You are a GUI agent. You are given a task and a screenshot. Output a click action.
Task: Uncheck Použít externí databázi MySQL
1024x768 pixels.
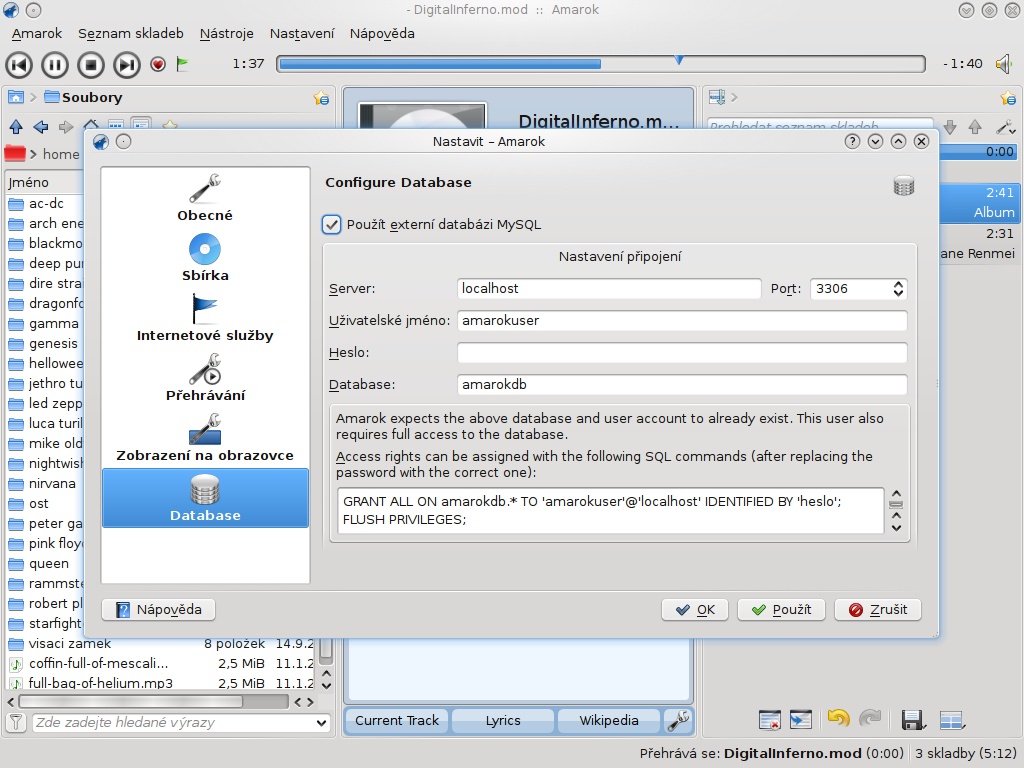click(x=331, y=225)
